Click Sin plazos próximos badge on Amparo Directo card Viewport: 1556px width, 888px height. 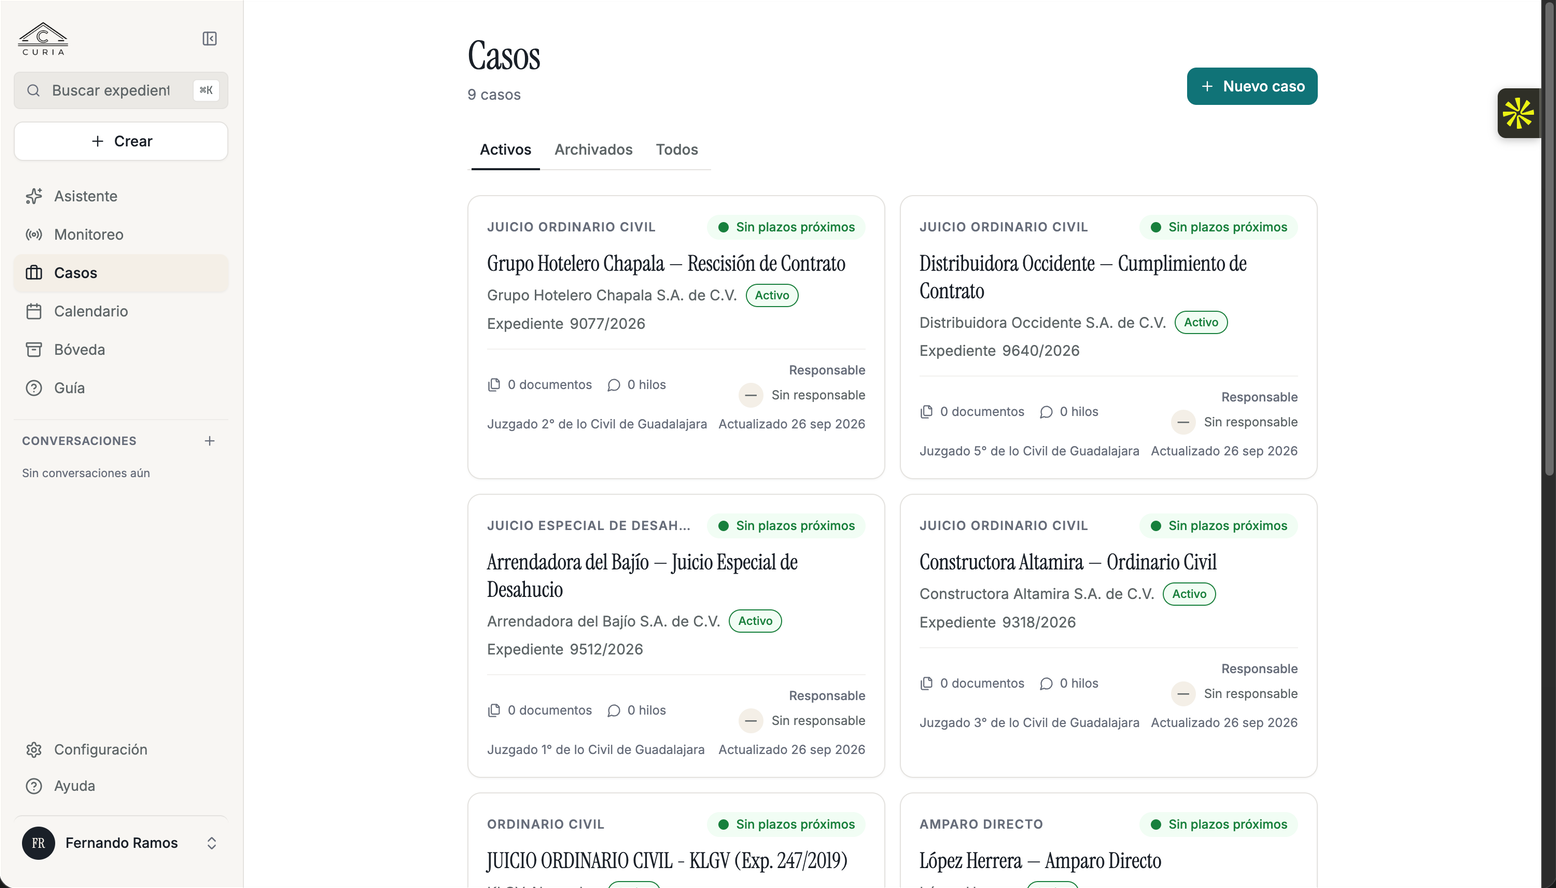coord(1218,825)
